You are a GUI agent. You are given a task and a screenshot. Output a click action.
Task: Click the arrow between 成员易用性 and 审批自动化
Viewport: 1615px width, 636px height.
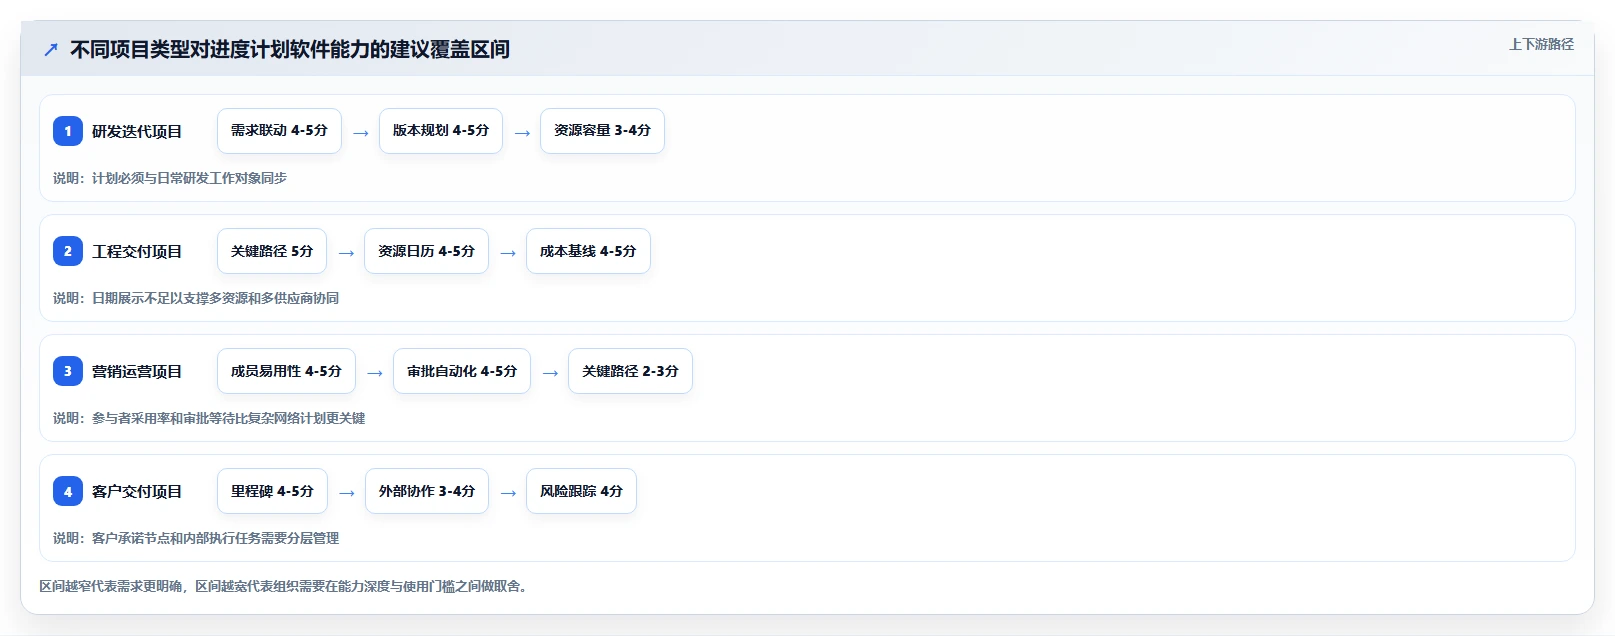tap(375, 373)
